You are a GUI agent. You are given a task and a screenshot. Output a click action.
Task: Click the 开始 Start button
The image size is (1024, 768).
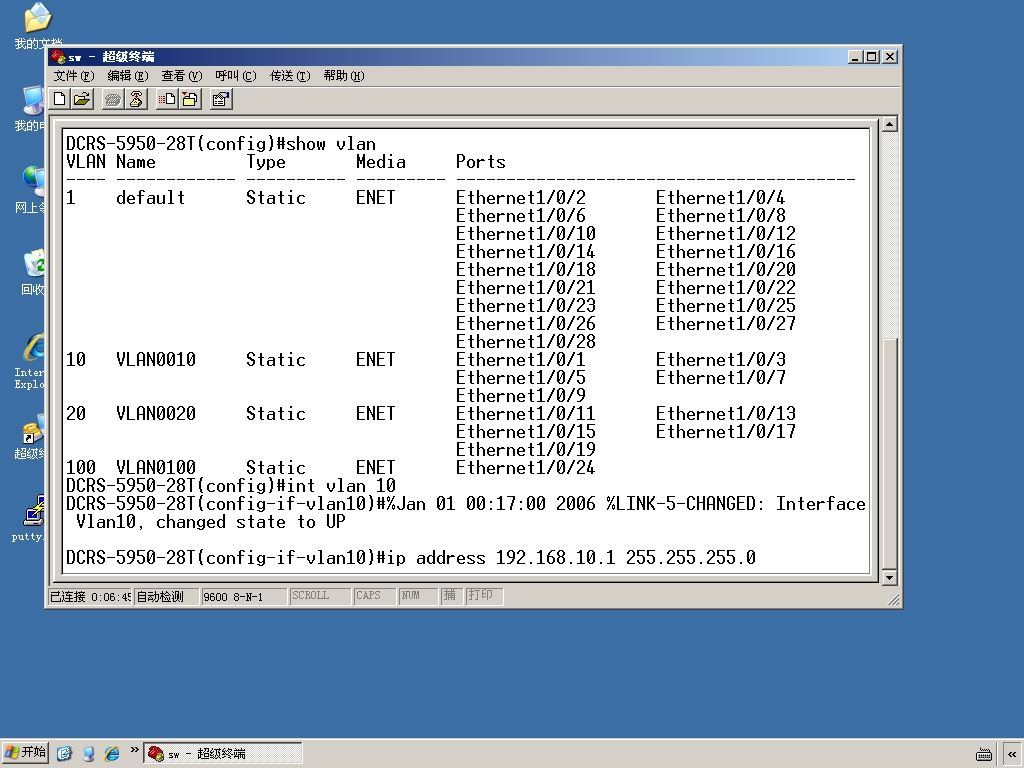click(25, 753)
